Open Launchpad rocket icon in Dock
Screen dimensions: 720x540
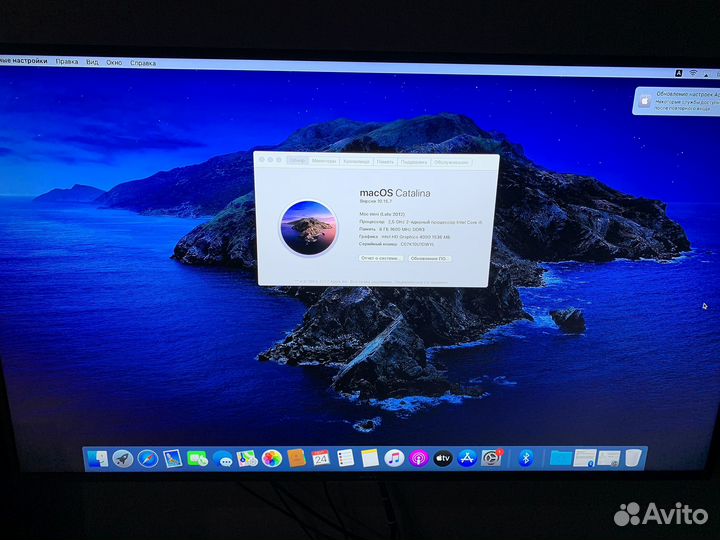[x=123, y=459]
